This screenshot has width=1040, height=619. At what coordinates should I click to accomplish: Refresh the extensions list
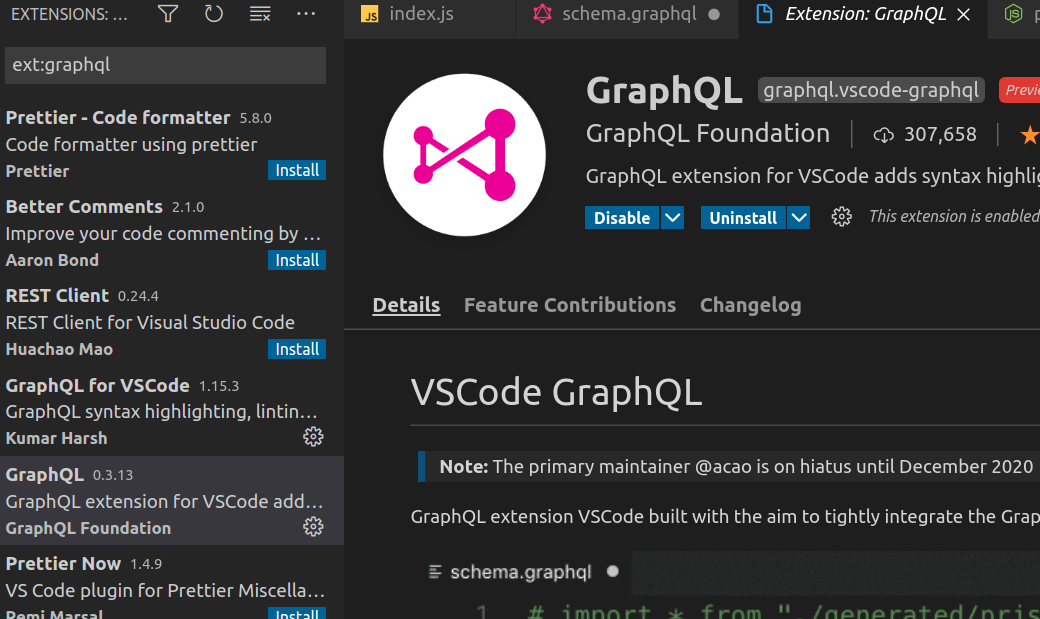214,13
